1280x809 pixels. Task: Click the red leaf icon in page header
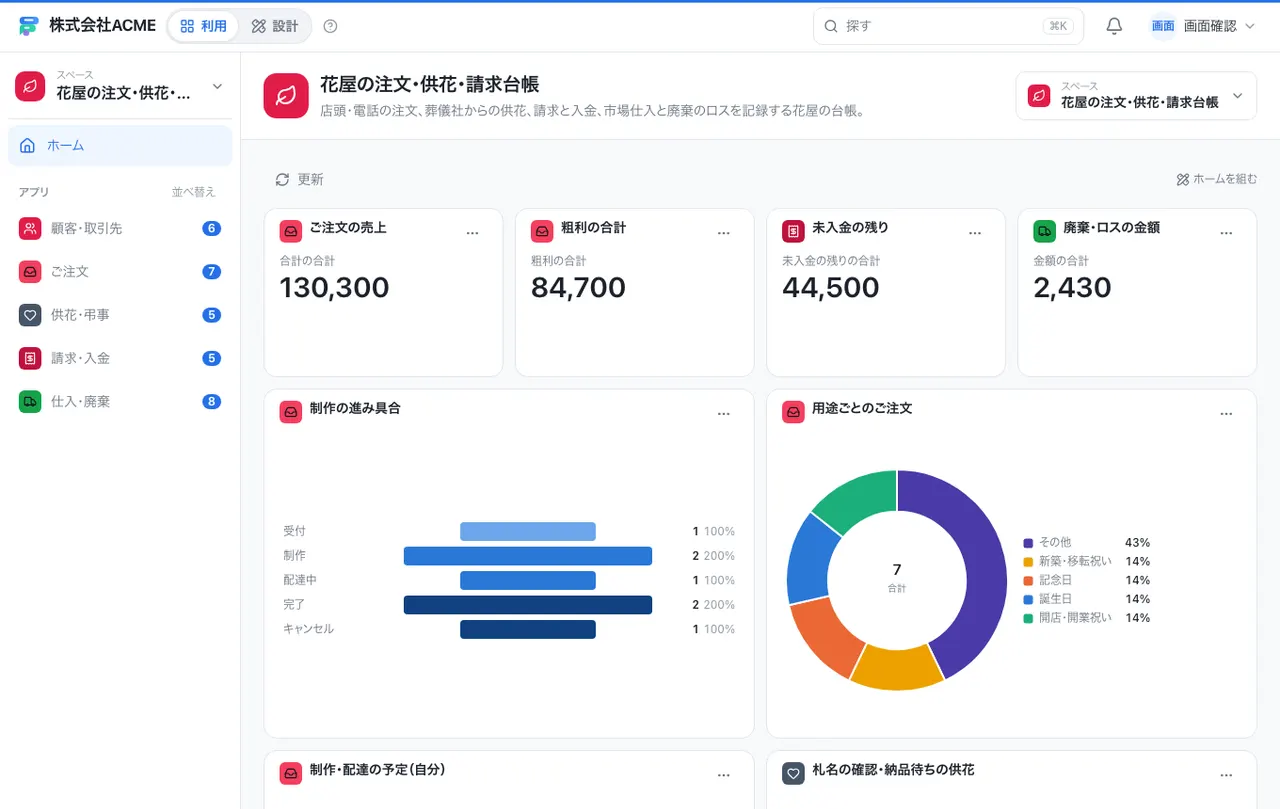click(286, 96)
